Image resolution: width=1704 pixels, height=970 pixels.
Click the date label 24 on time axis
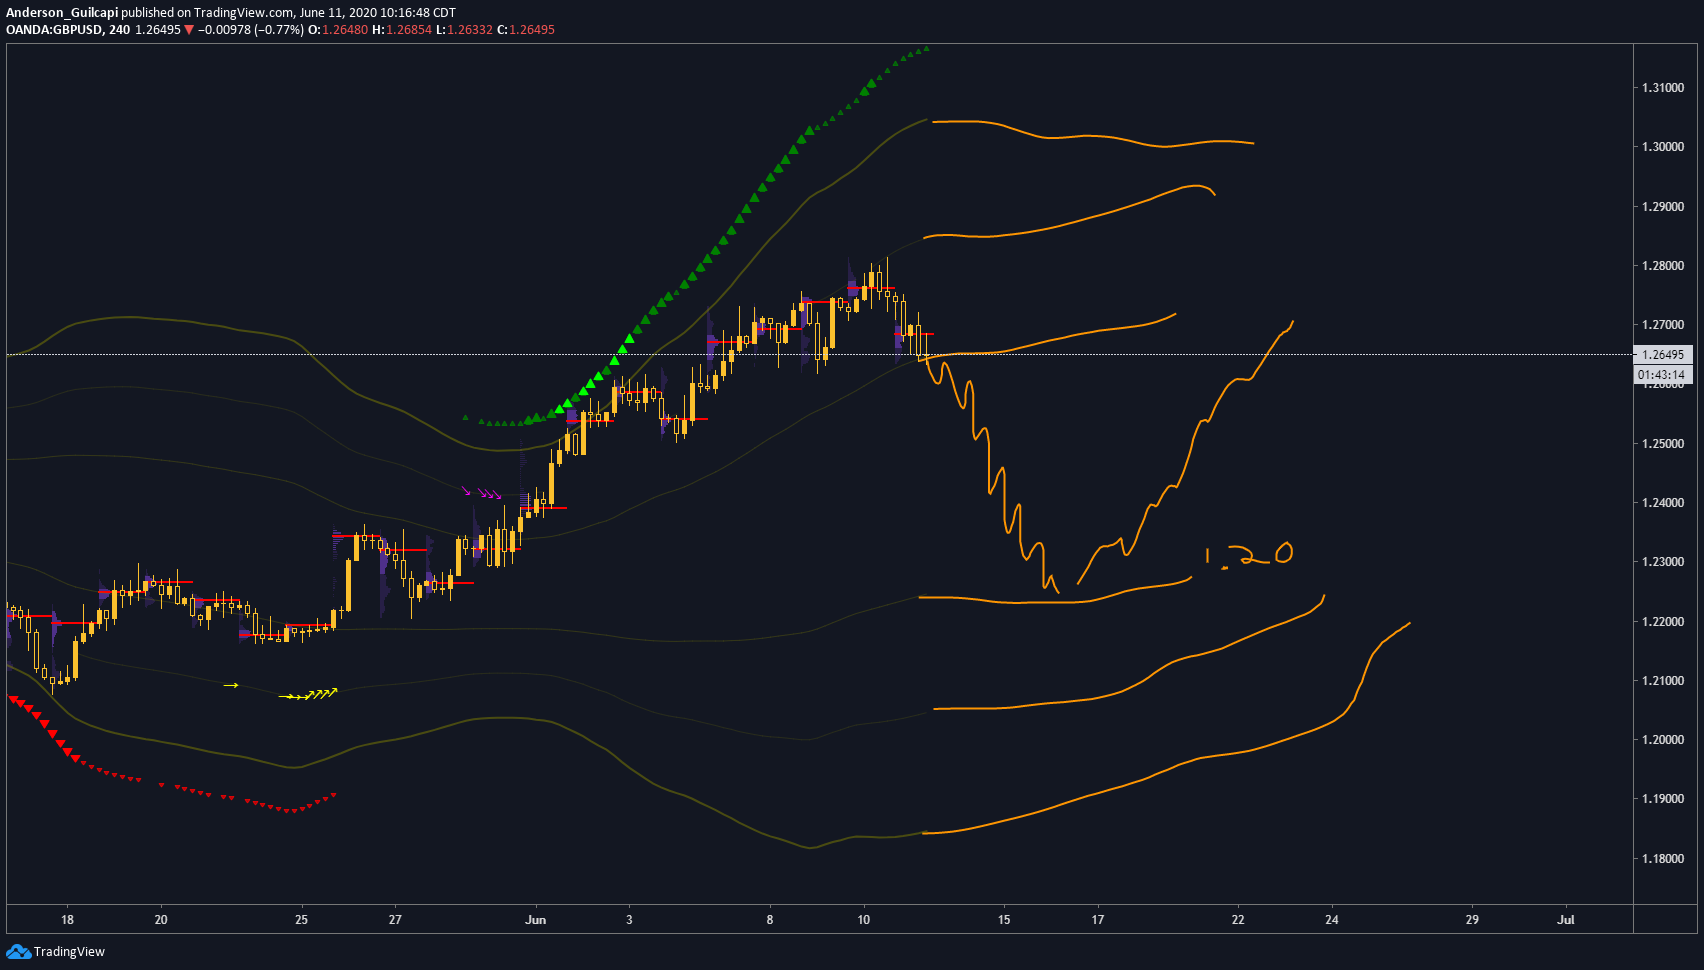[x=1332, y=920]
